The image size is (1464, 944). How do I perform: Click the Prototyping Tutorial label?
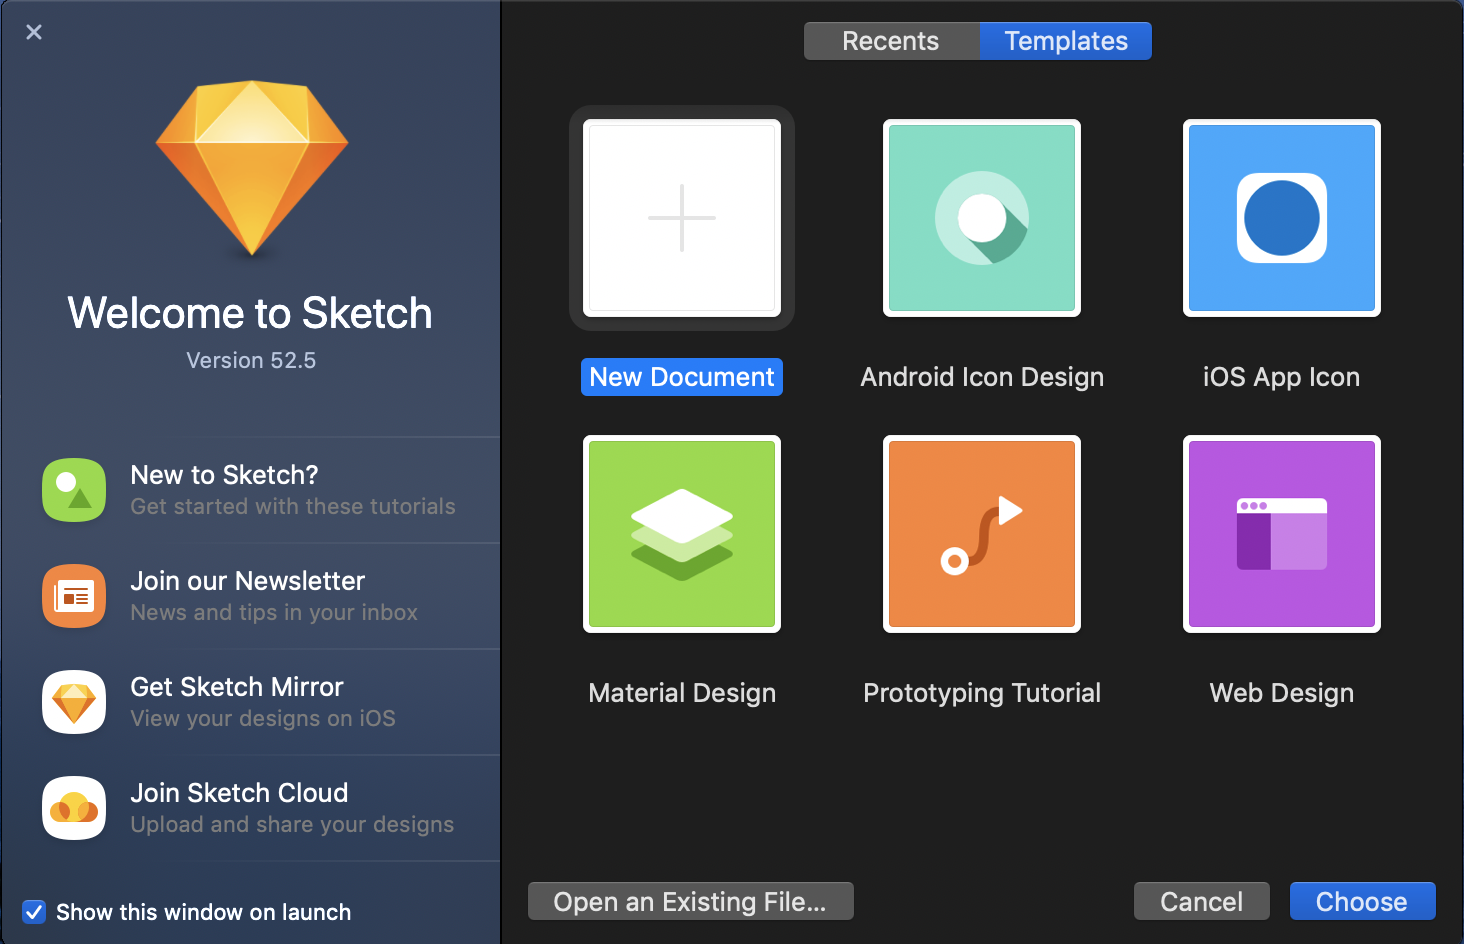click(982, 693)
